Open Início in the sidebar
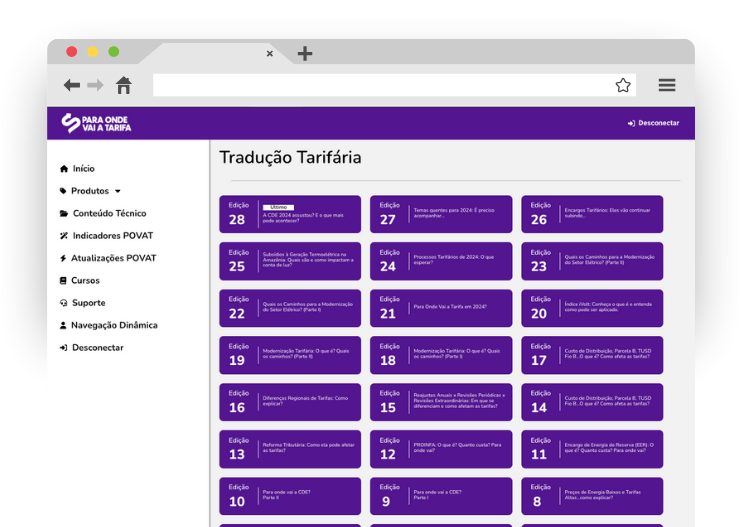Viewport: 740px width, 527px height. 83,169
